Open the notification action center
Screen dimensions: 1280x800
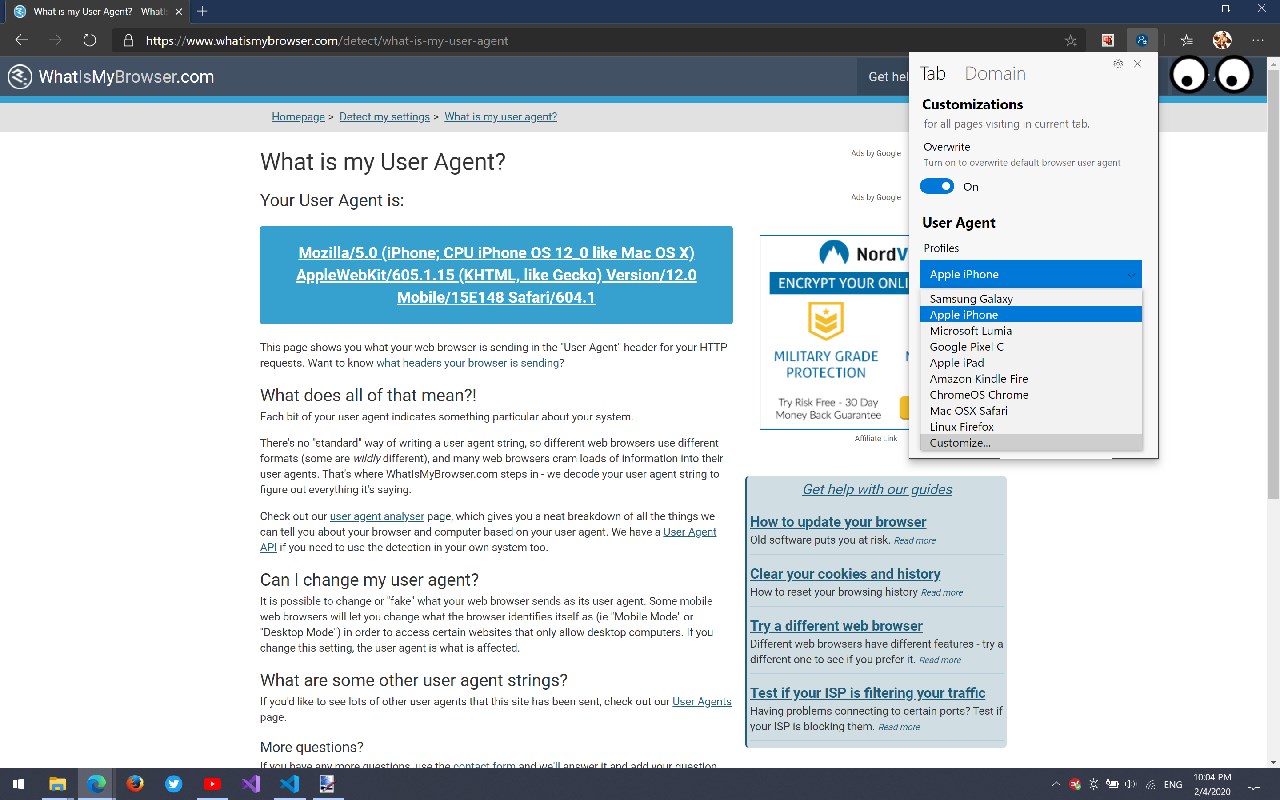click(1254, 785)
